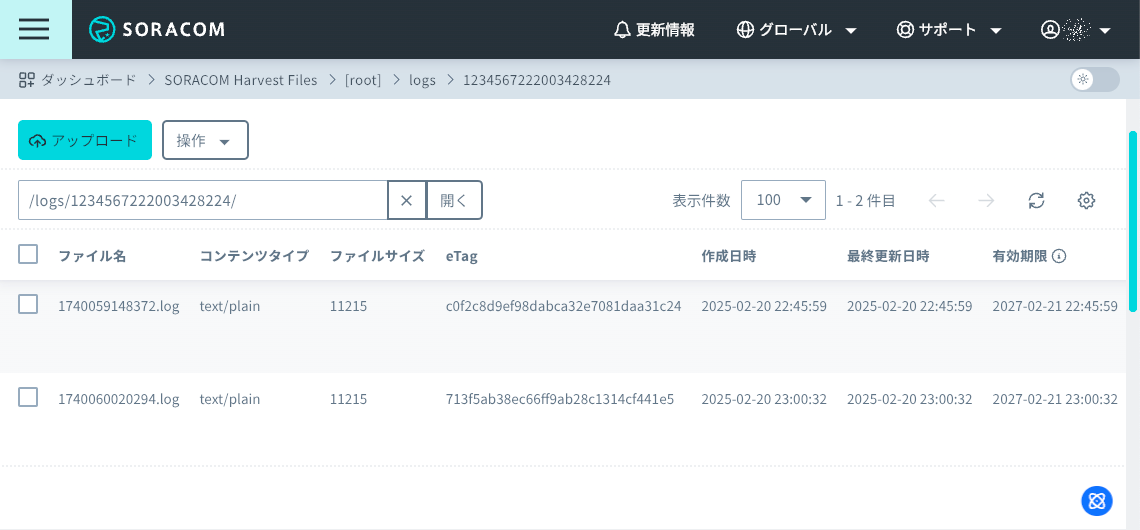Click the SORACOM logo
This screenshot has height=530, width=1140.
(x=157, y=29)
